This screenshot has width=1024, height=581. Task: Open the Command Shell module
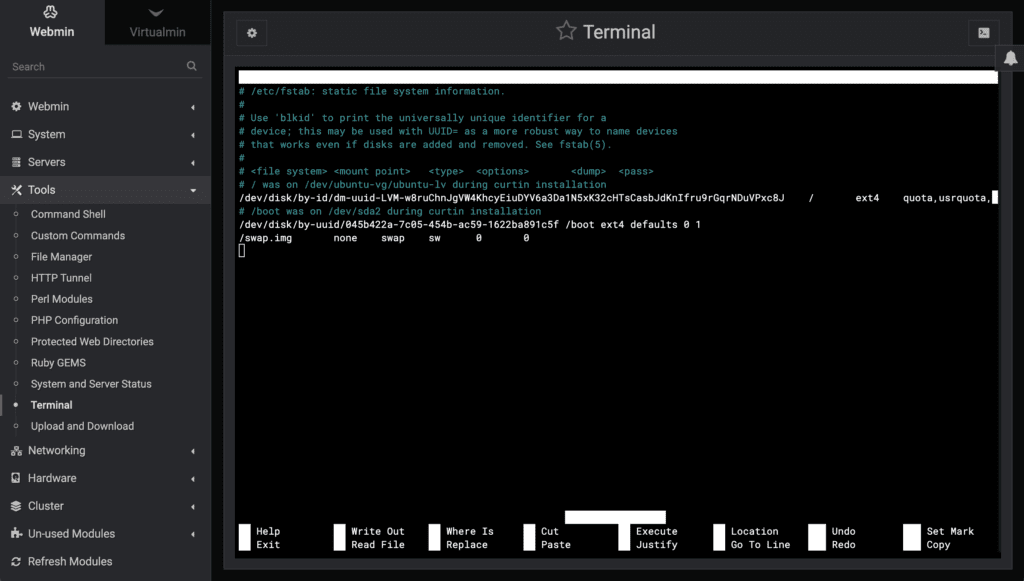69,213
